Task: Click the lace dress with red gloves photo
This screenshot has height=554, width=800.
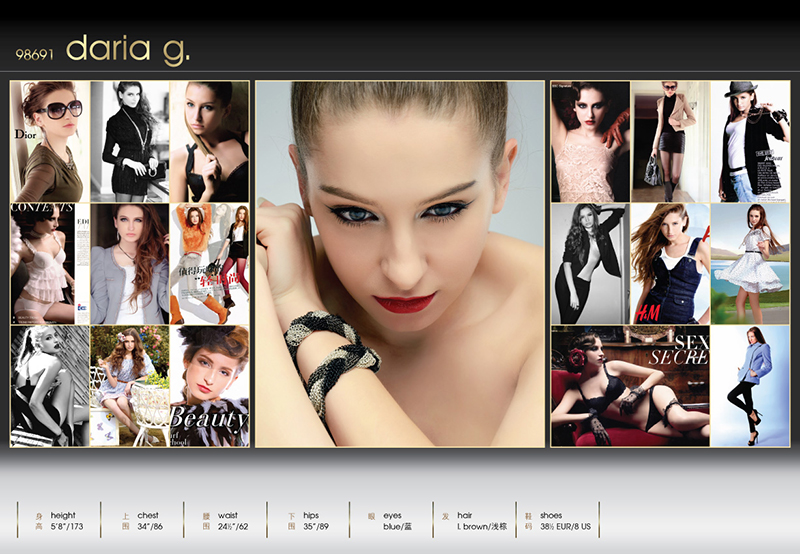Action: (590, 141)
